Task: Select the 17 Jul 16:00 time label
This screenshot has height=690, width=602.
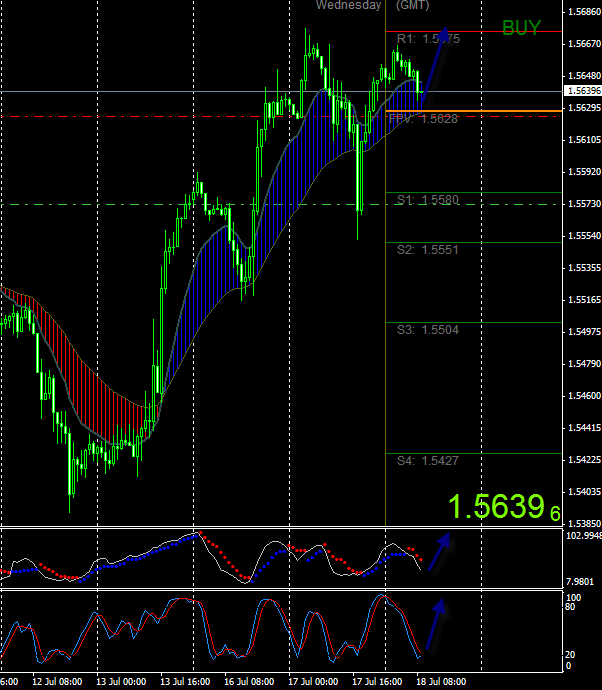Action: coord(377,682)
